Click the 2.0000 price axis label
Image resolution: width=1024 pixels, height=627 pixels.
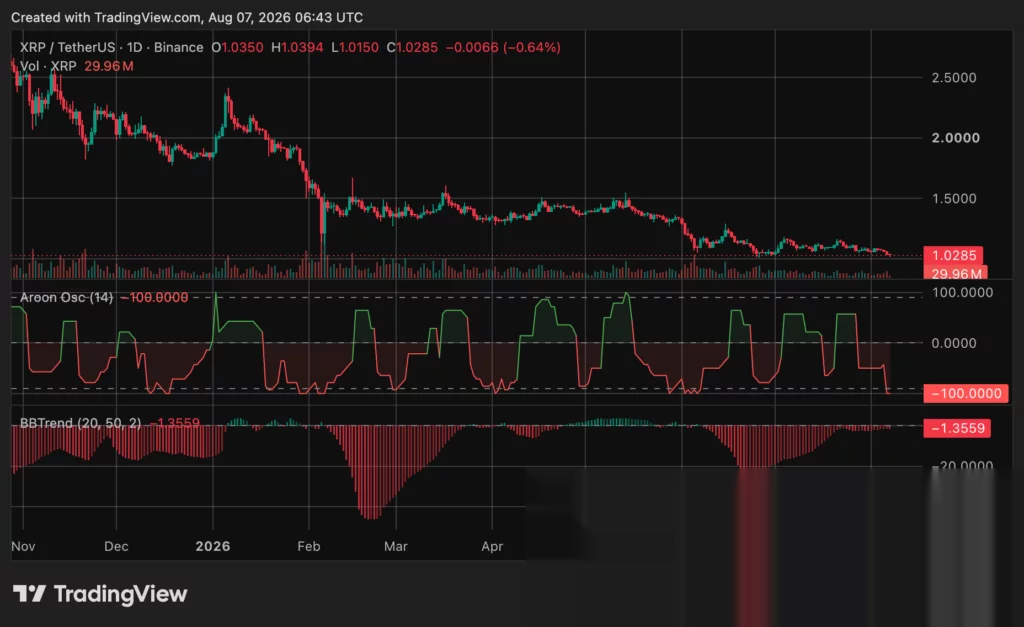pyautogui.click(x=955, y=138)
